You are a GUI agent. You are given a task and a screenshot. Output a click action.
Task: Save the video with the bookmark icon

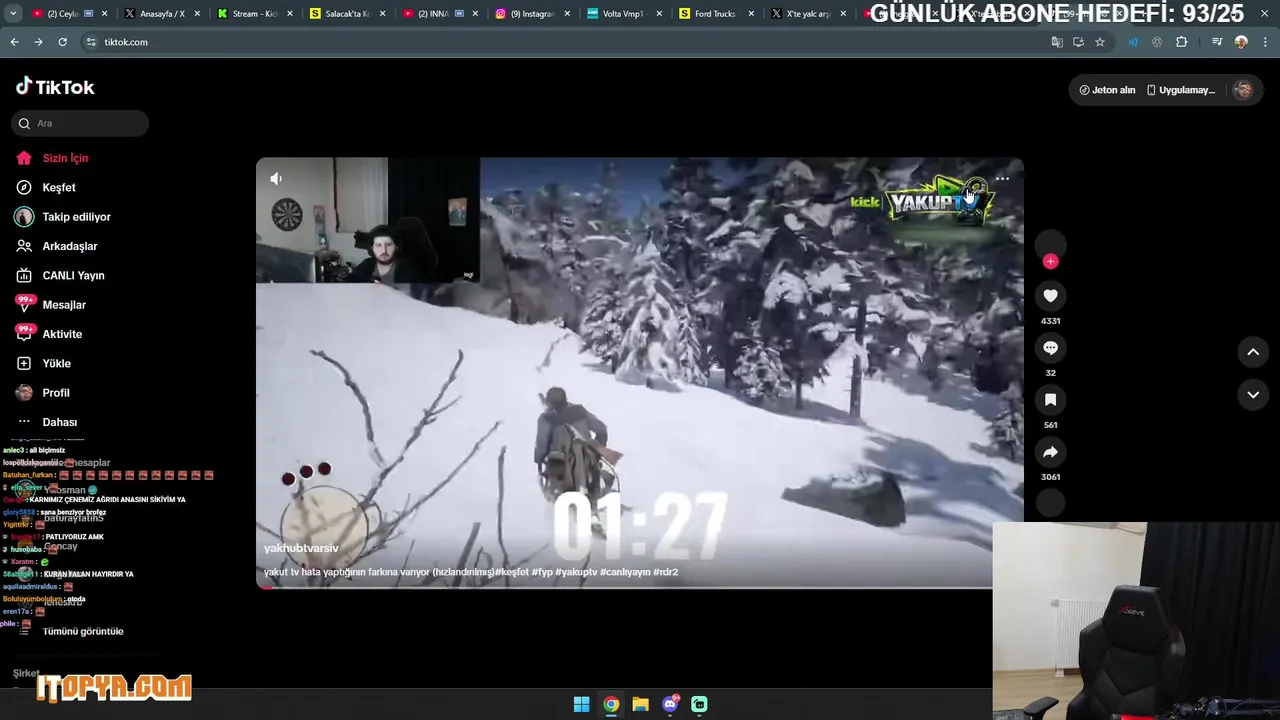1050,400
